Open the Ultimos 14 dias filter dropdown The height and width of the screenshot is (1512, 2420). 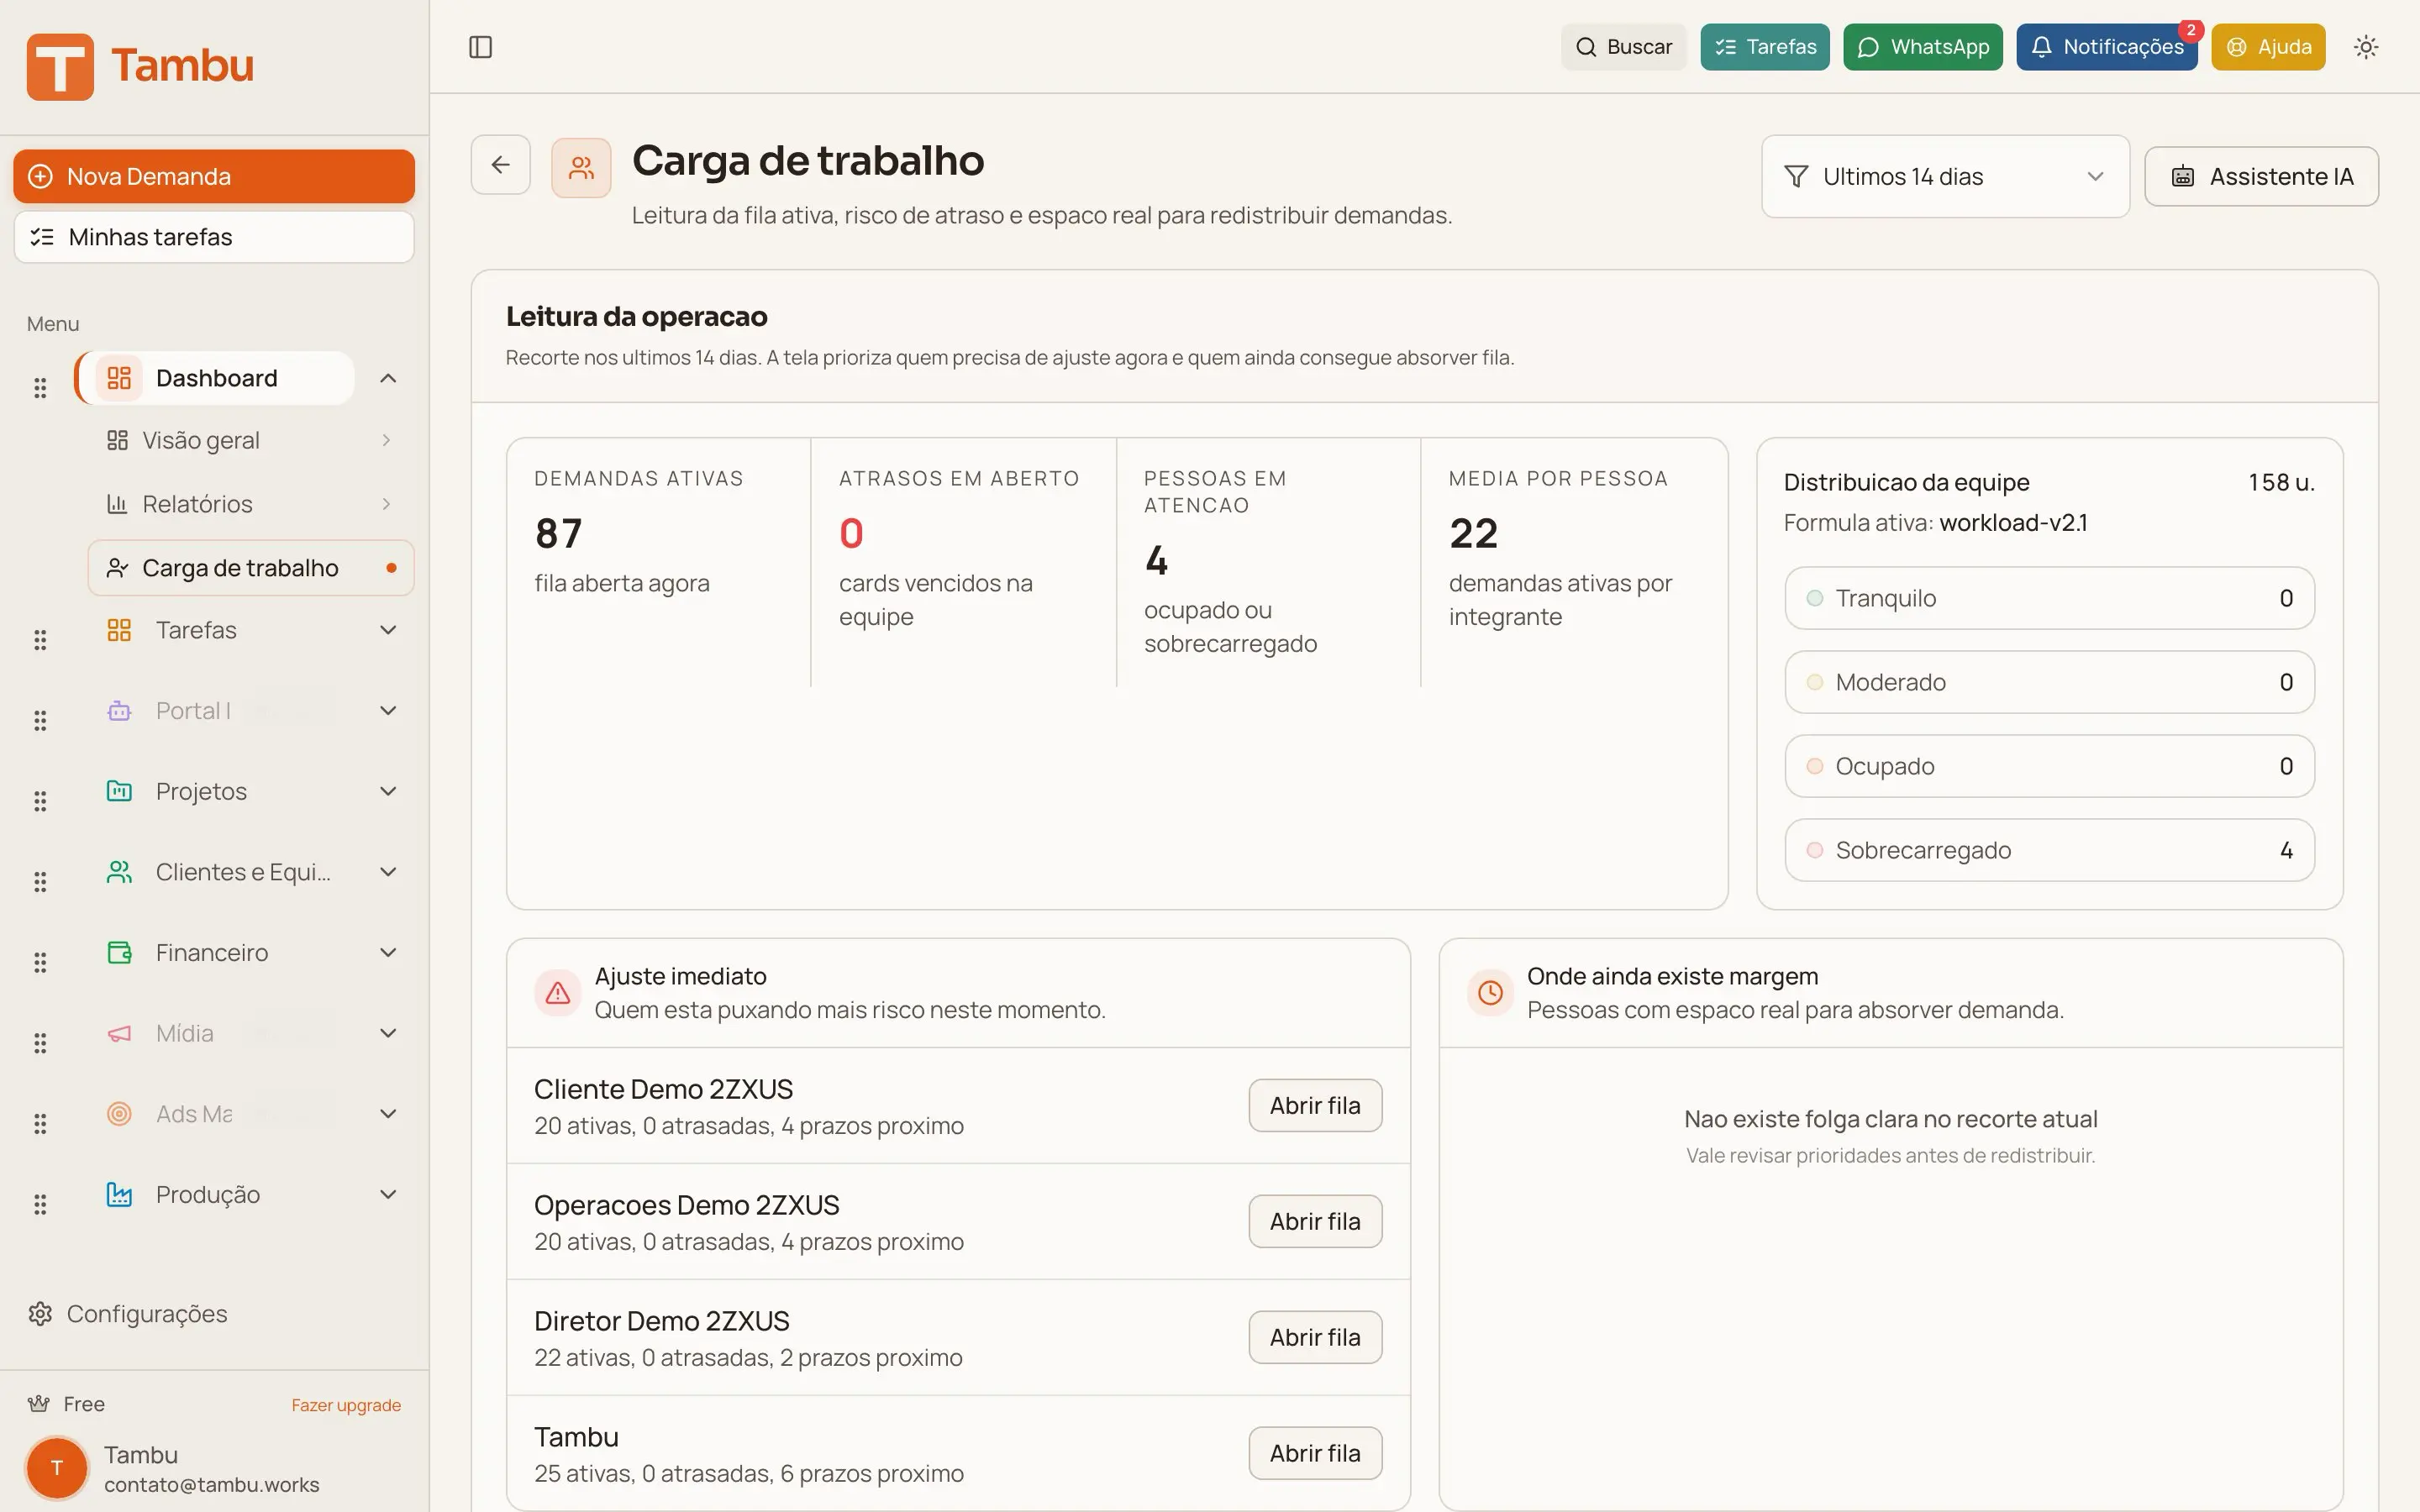(x=1944, y=176)
